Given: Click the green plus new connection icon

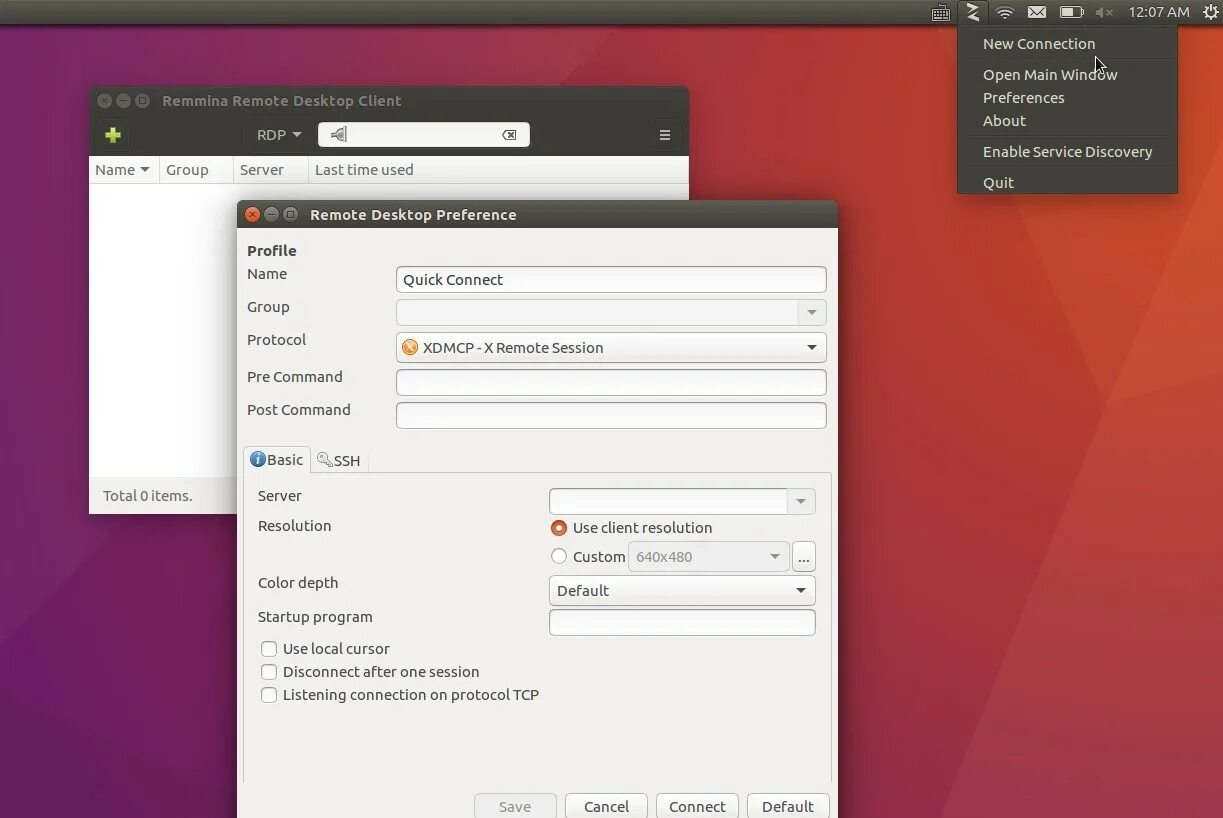Looking at the screenshot, I should 112,135.
